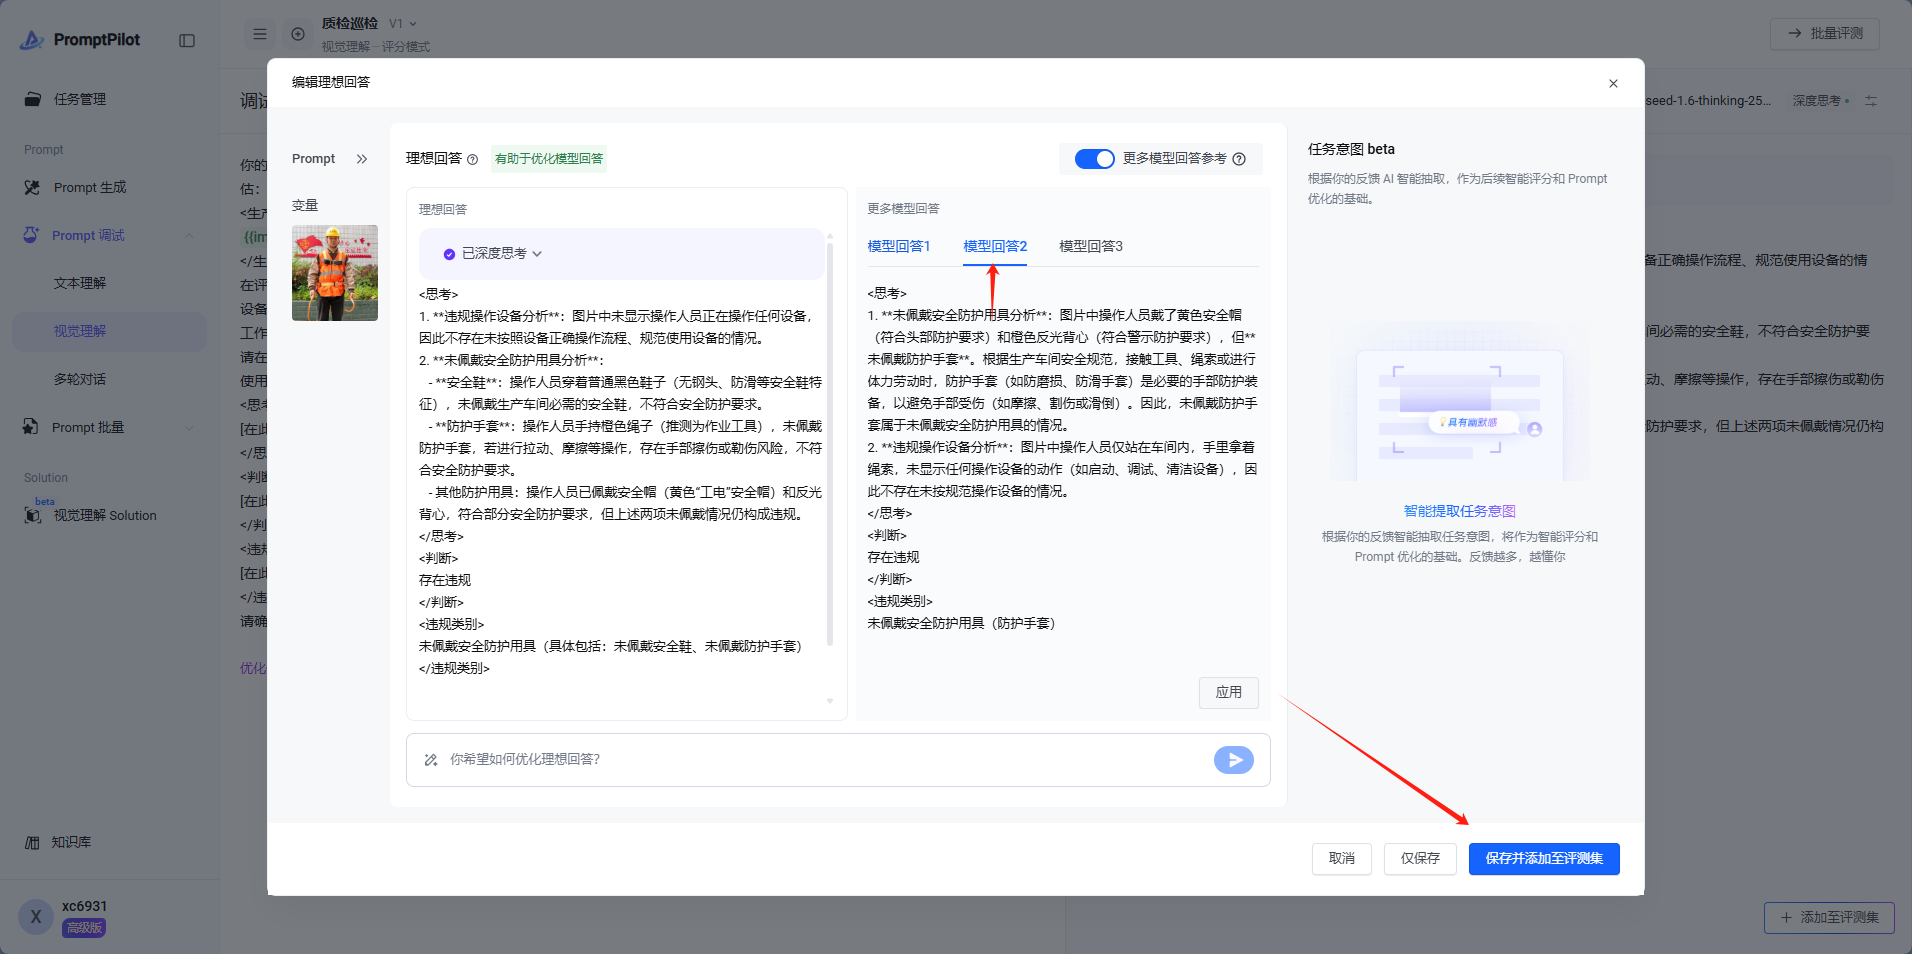Select 多轮对话 in the sidebar

110,379
